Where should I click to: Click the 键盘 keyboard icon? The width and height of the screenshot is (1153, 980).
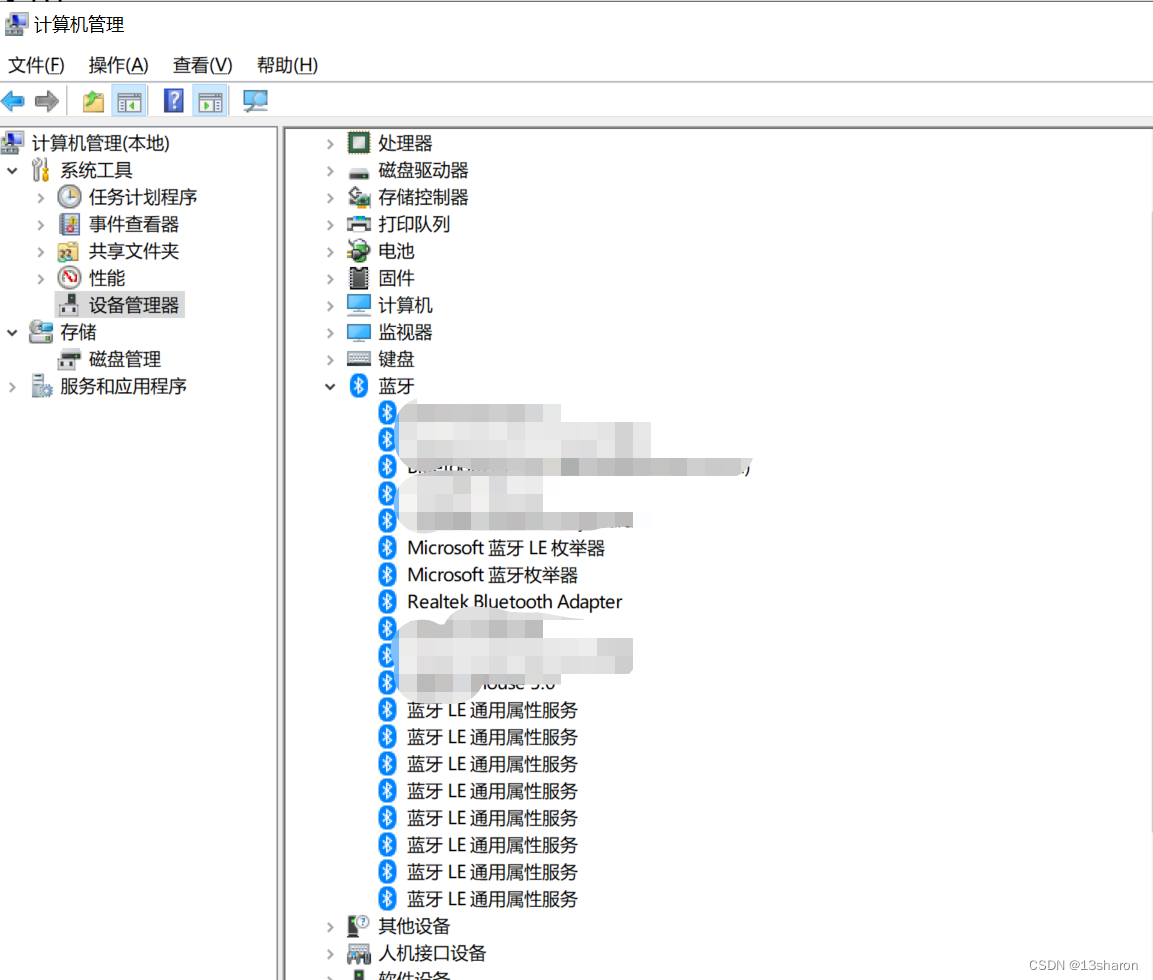coord(359,359)
